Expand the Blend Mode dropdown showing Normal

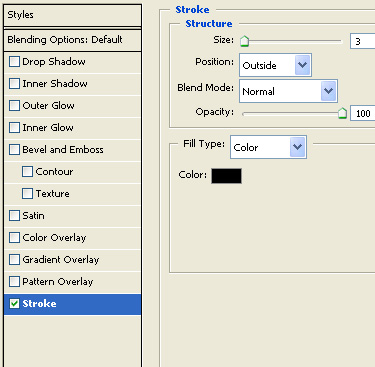(288, 91)
